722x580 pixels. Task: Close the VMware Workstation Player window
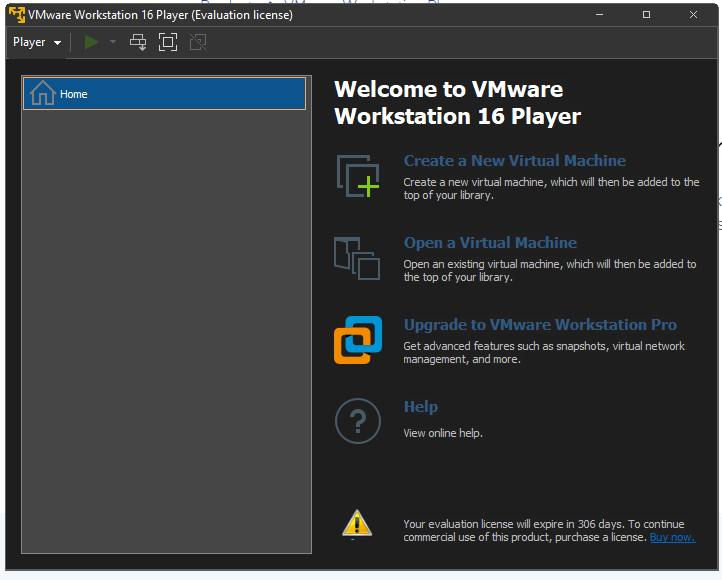click(x=693, y=15)
